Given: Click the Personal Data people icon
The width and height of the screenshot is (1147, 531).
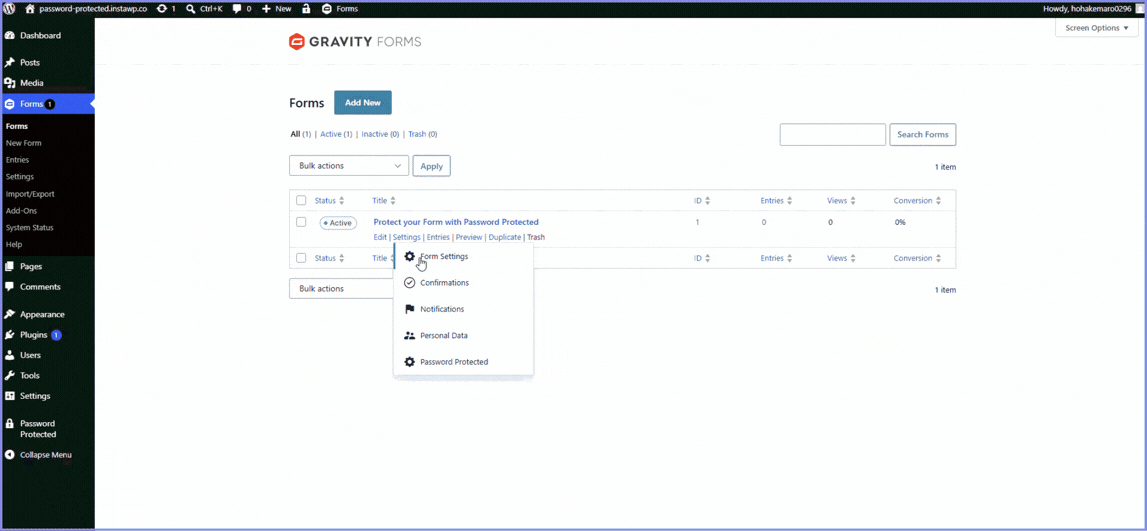Looking at the screenshot, I should pyautogui.click(x=410, y=335).
